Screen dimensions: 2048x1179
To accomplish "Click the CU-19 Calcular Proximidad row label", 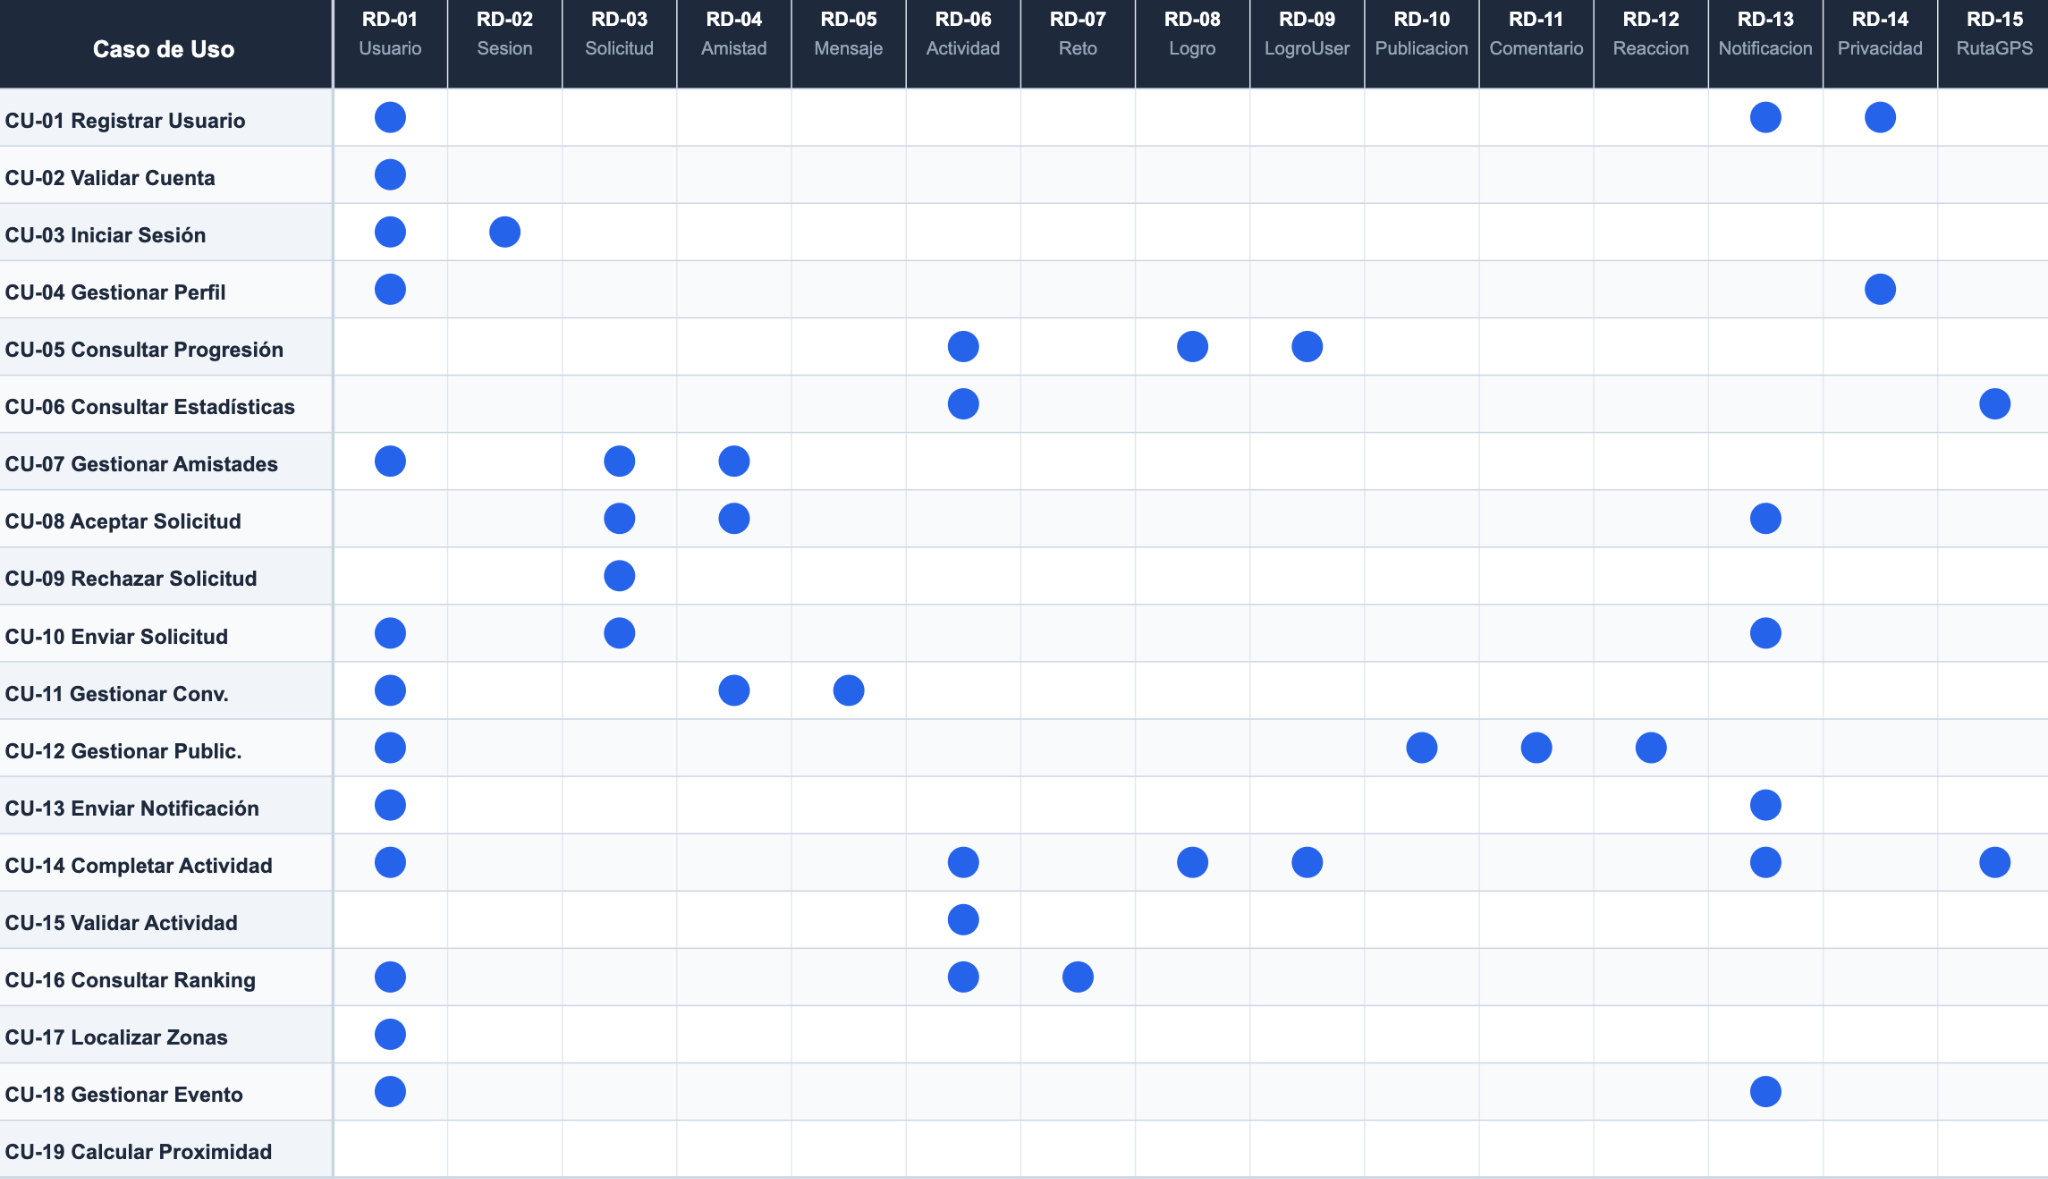I will tap(138, 1151).
